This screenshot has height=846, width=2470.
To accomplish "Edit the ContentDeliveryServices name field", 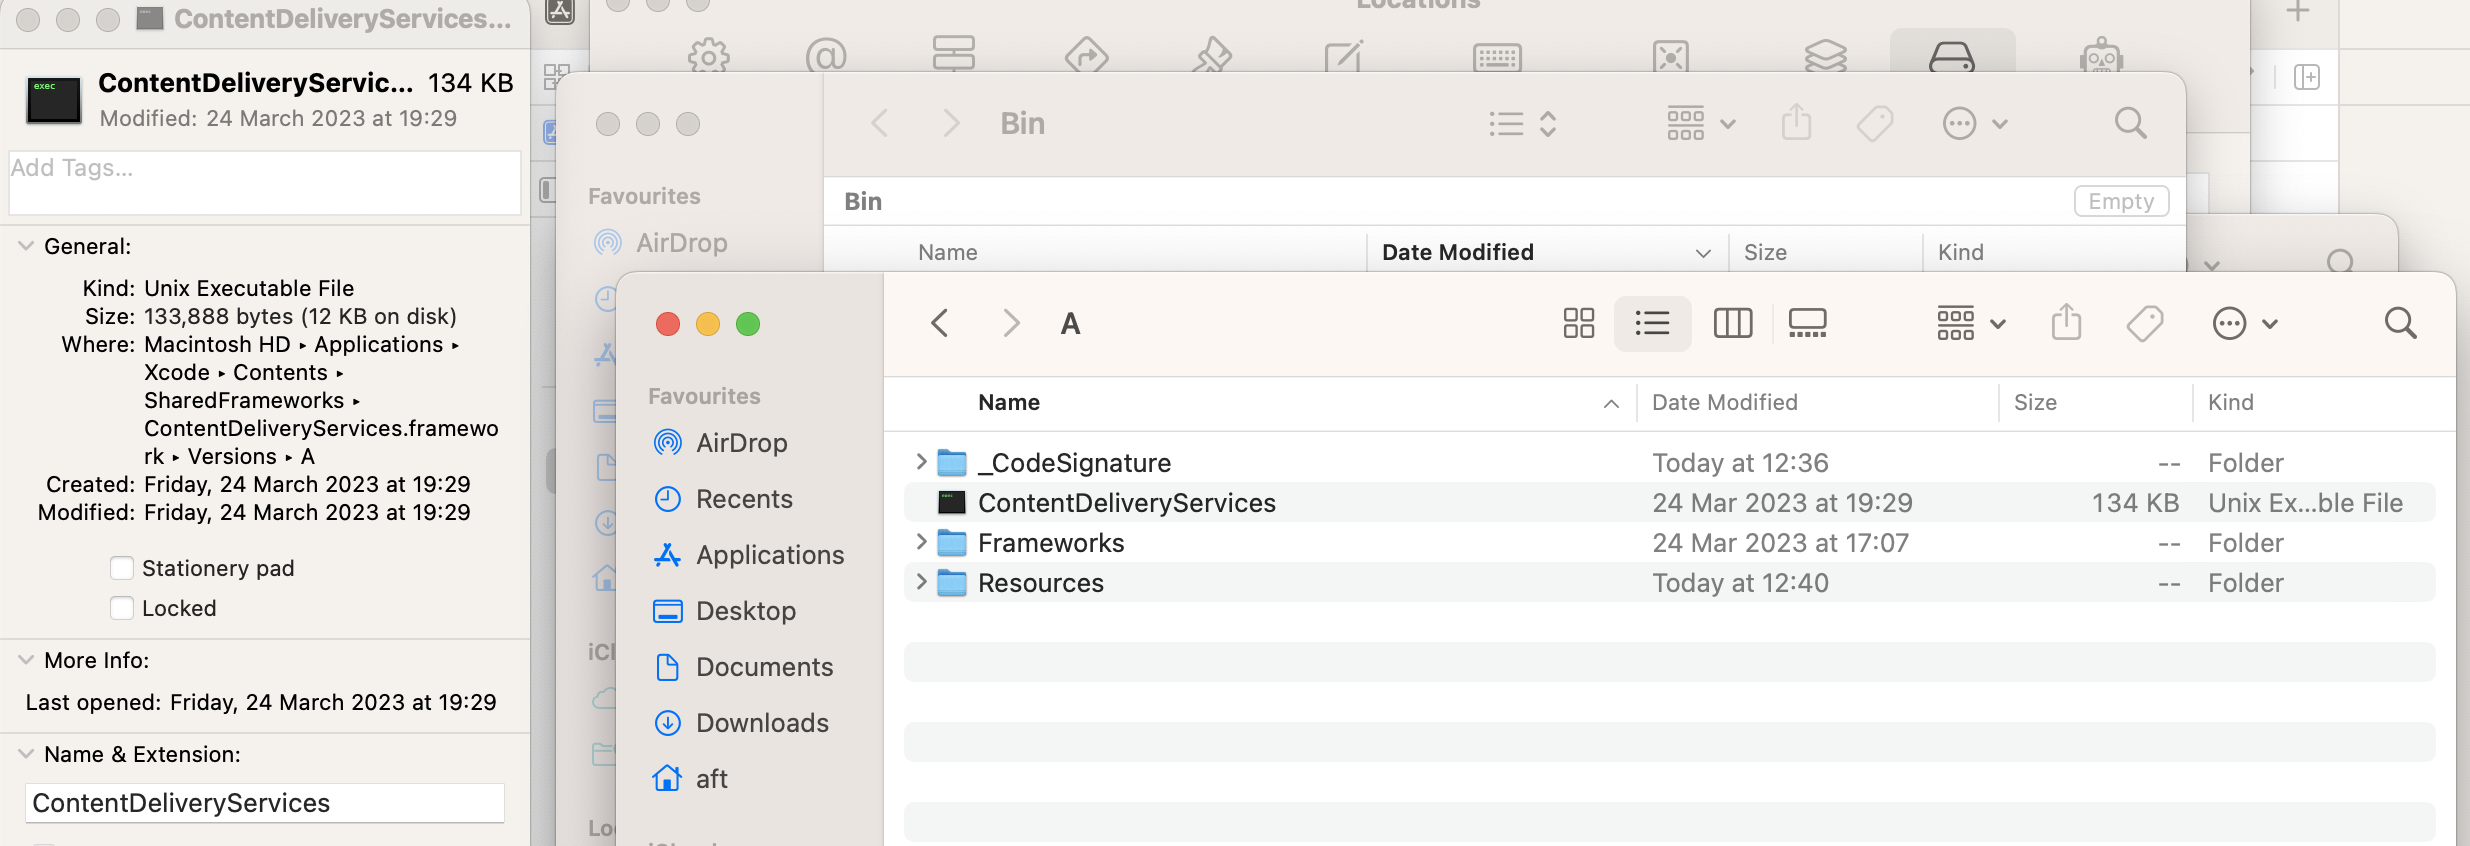I will (265, 803).
